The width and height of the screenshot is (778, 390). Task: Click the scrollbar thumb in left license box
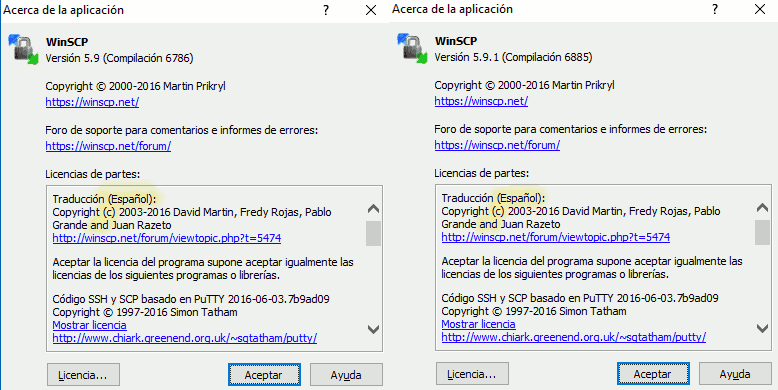tap(373, 234)
